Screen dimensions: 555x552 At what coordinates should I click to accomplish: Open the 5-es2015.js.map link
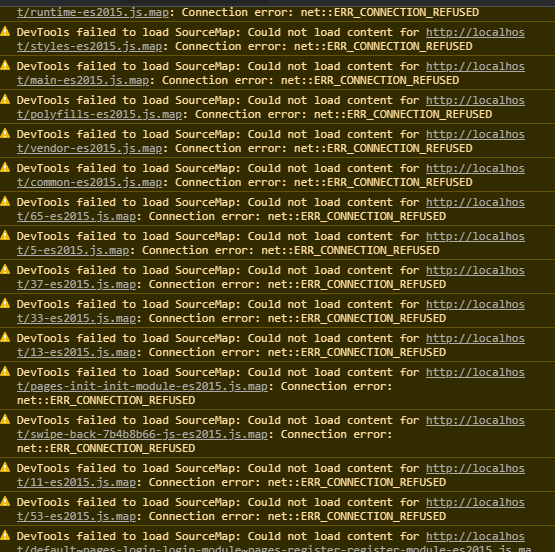coord(73,250)
